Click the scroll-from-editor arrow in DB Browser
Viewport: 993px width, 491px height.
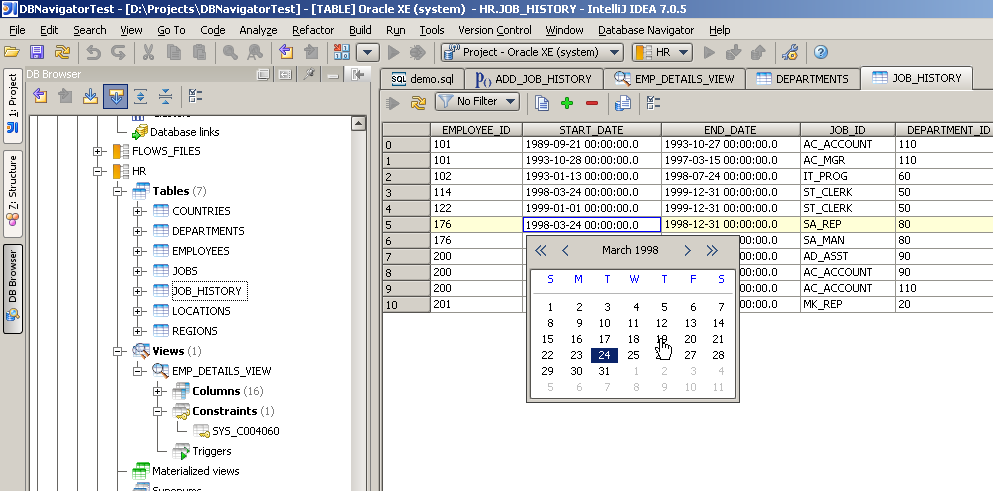[90, 96]
